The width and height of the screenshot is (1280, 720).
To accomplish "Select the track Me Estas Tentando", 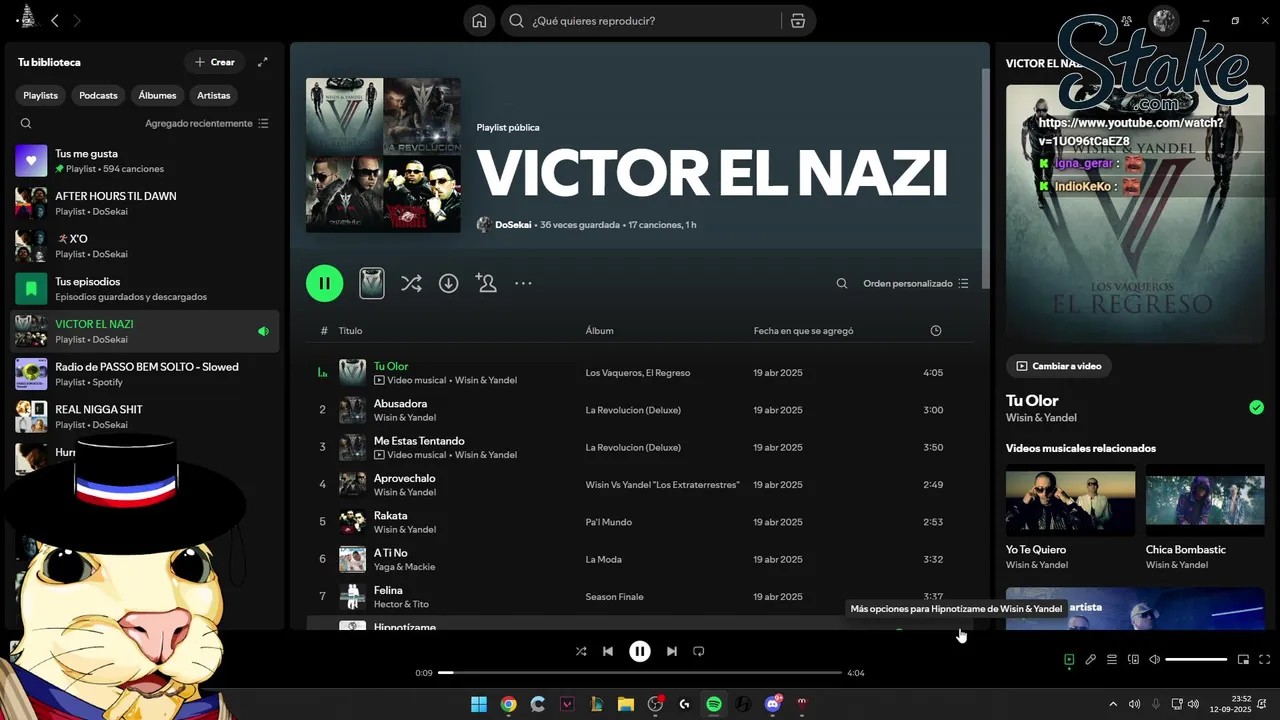I will (x=640, y=447).
